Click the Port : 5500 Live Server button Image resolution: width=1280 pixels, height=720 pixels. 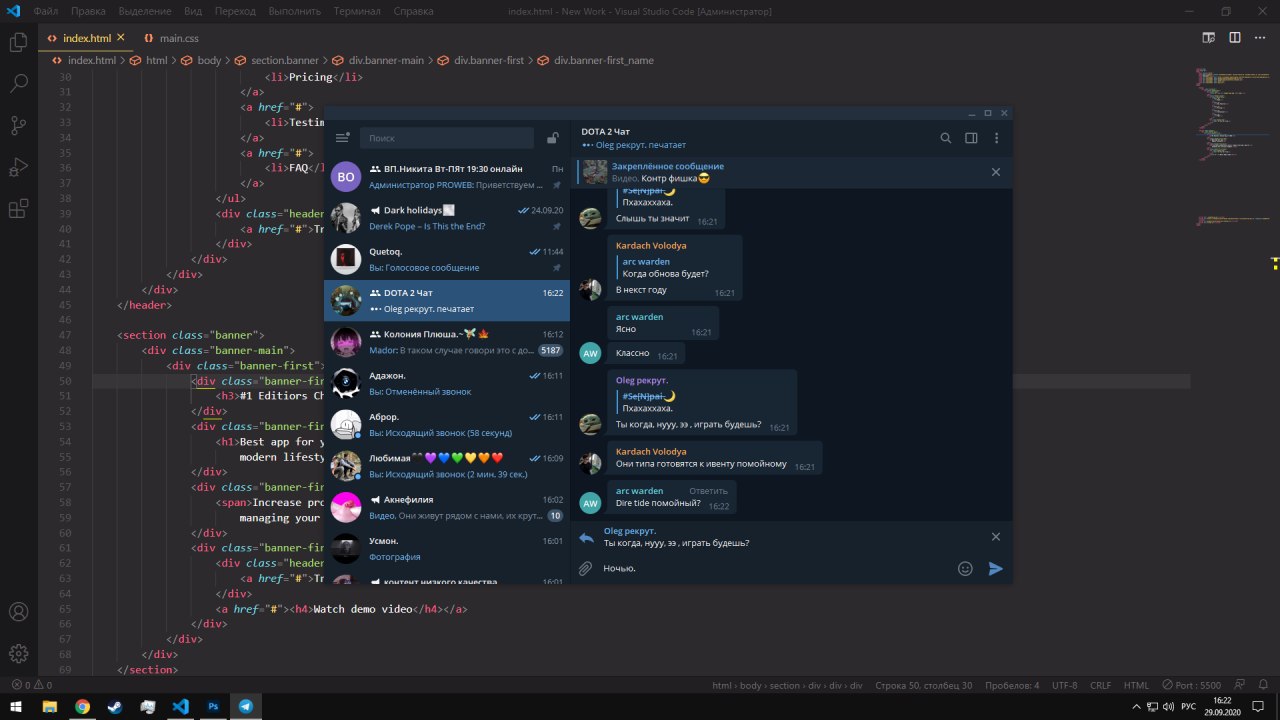(1191, 685)
